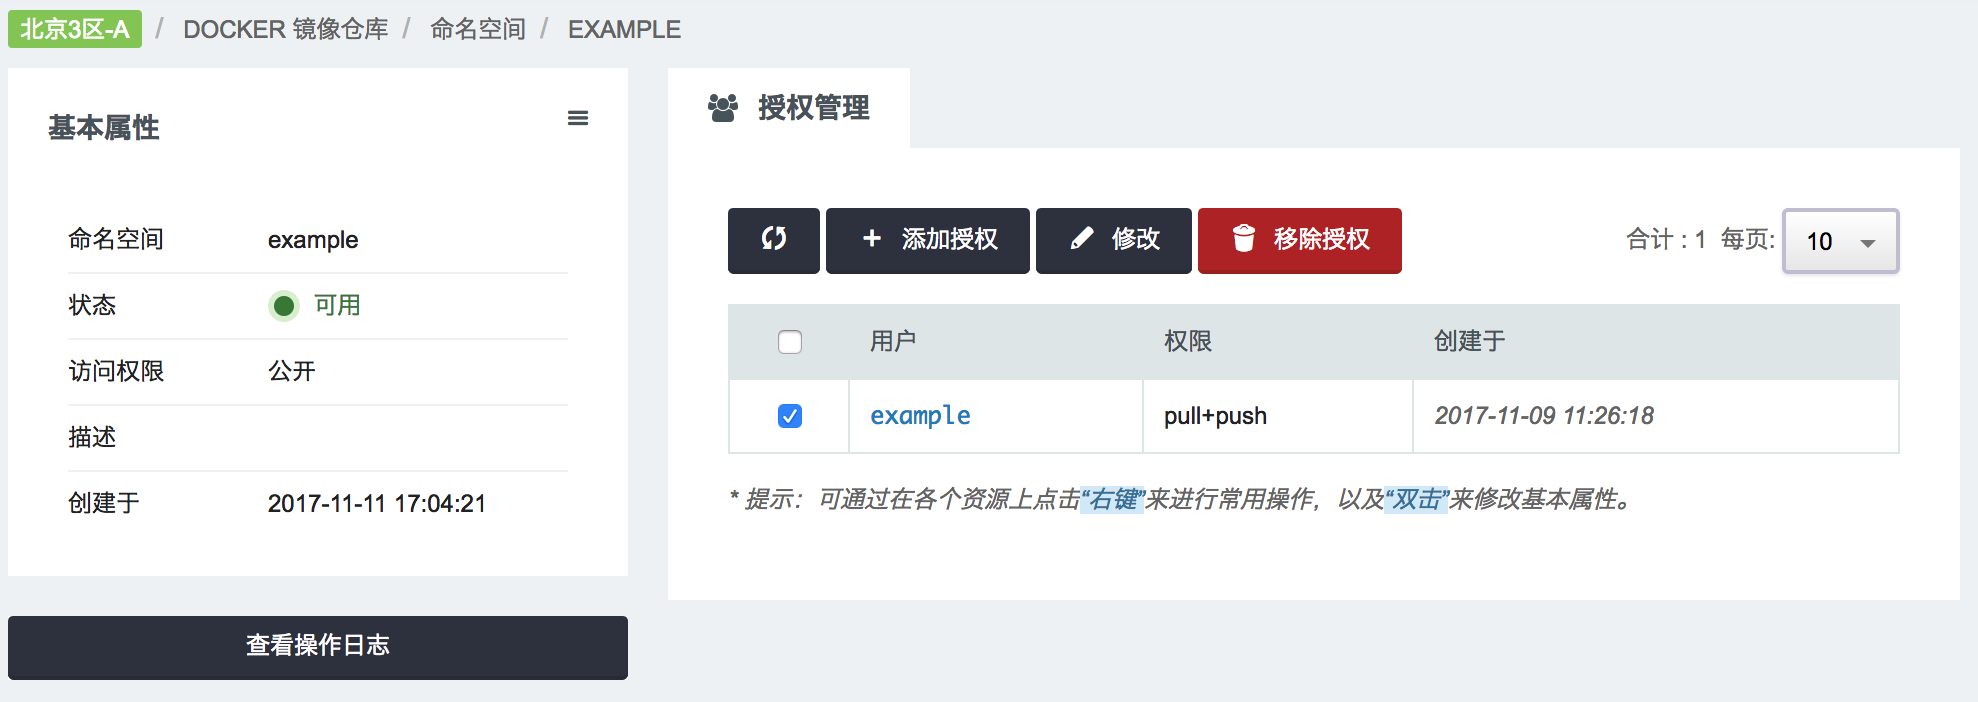Click the 北京3区-A region badge

75,29
